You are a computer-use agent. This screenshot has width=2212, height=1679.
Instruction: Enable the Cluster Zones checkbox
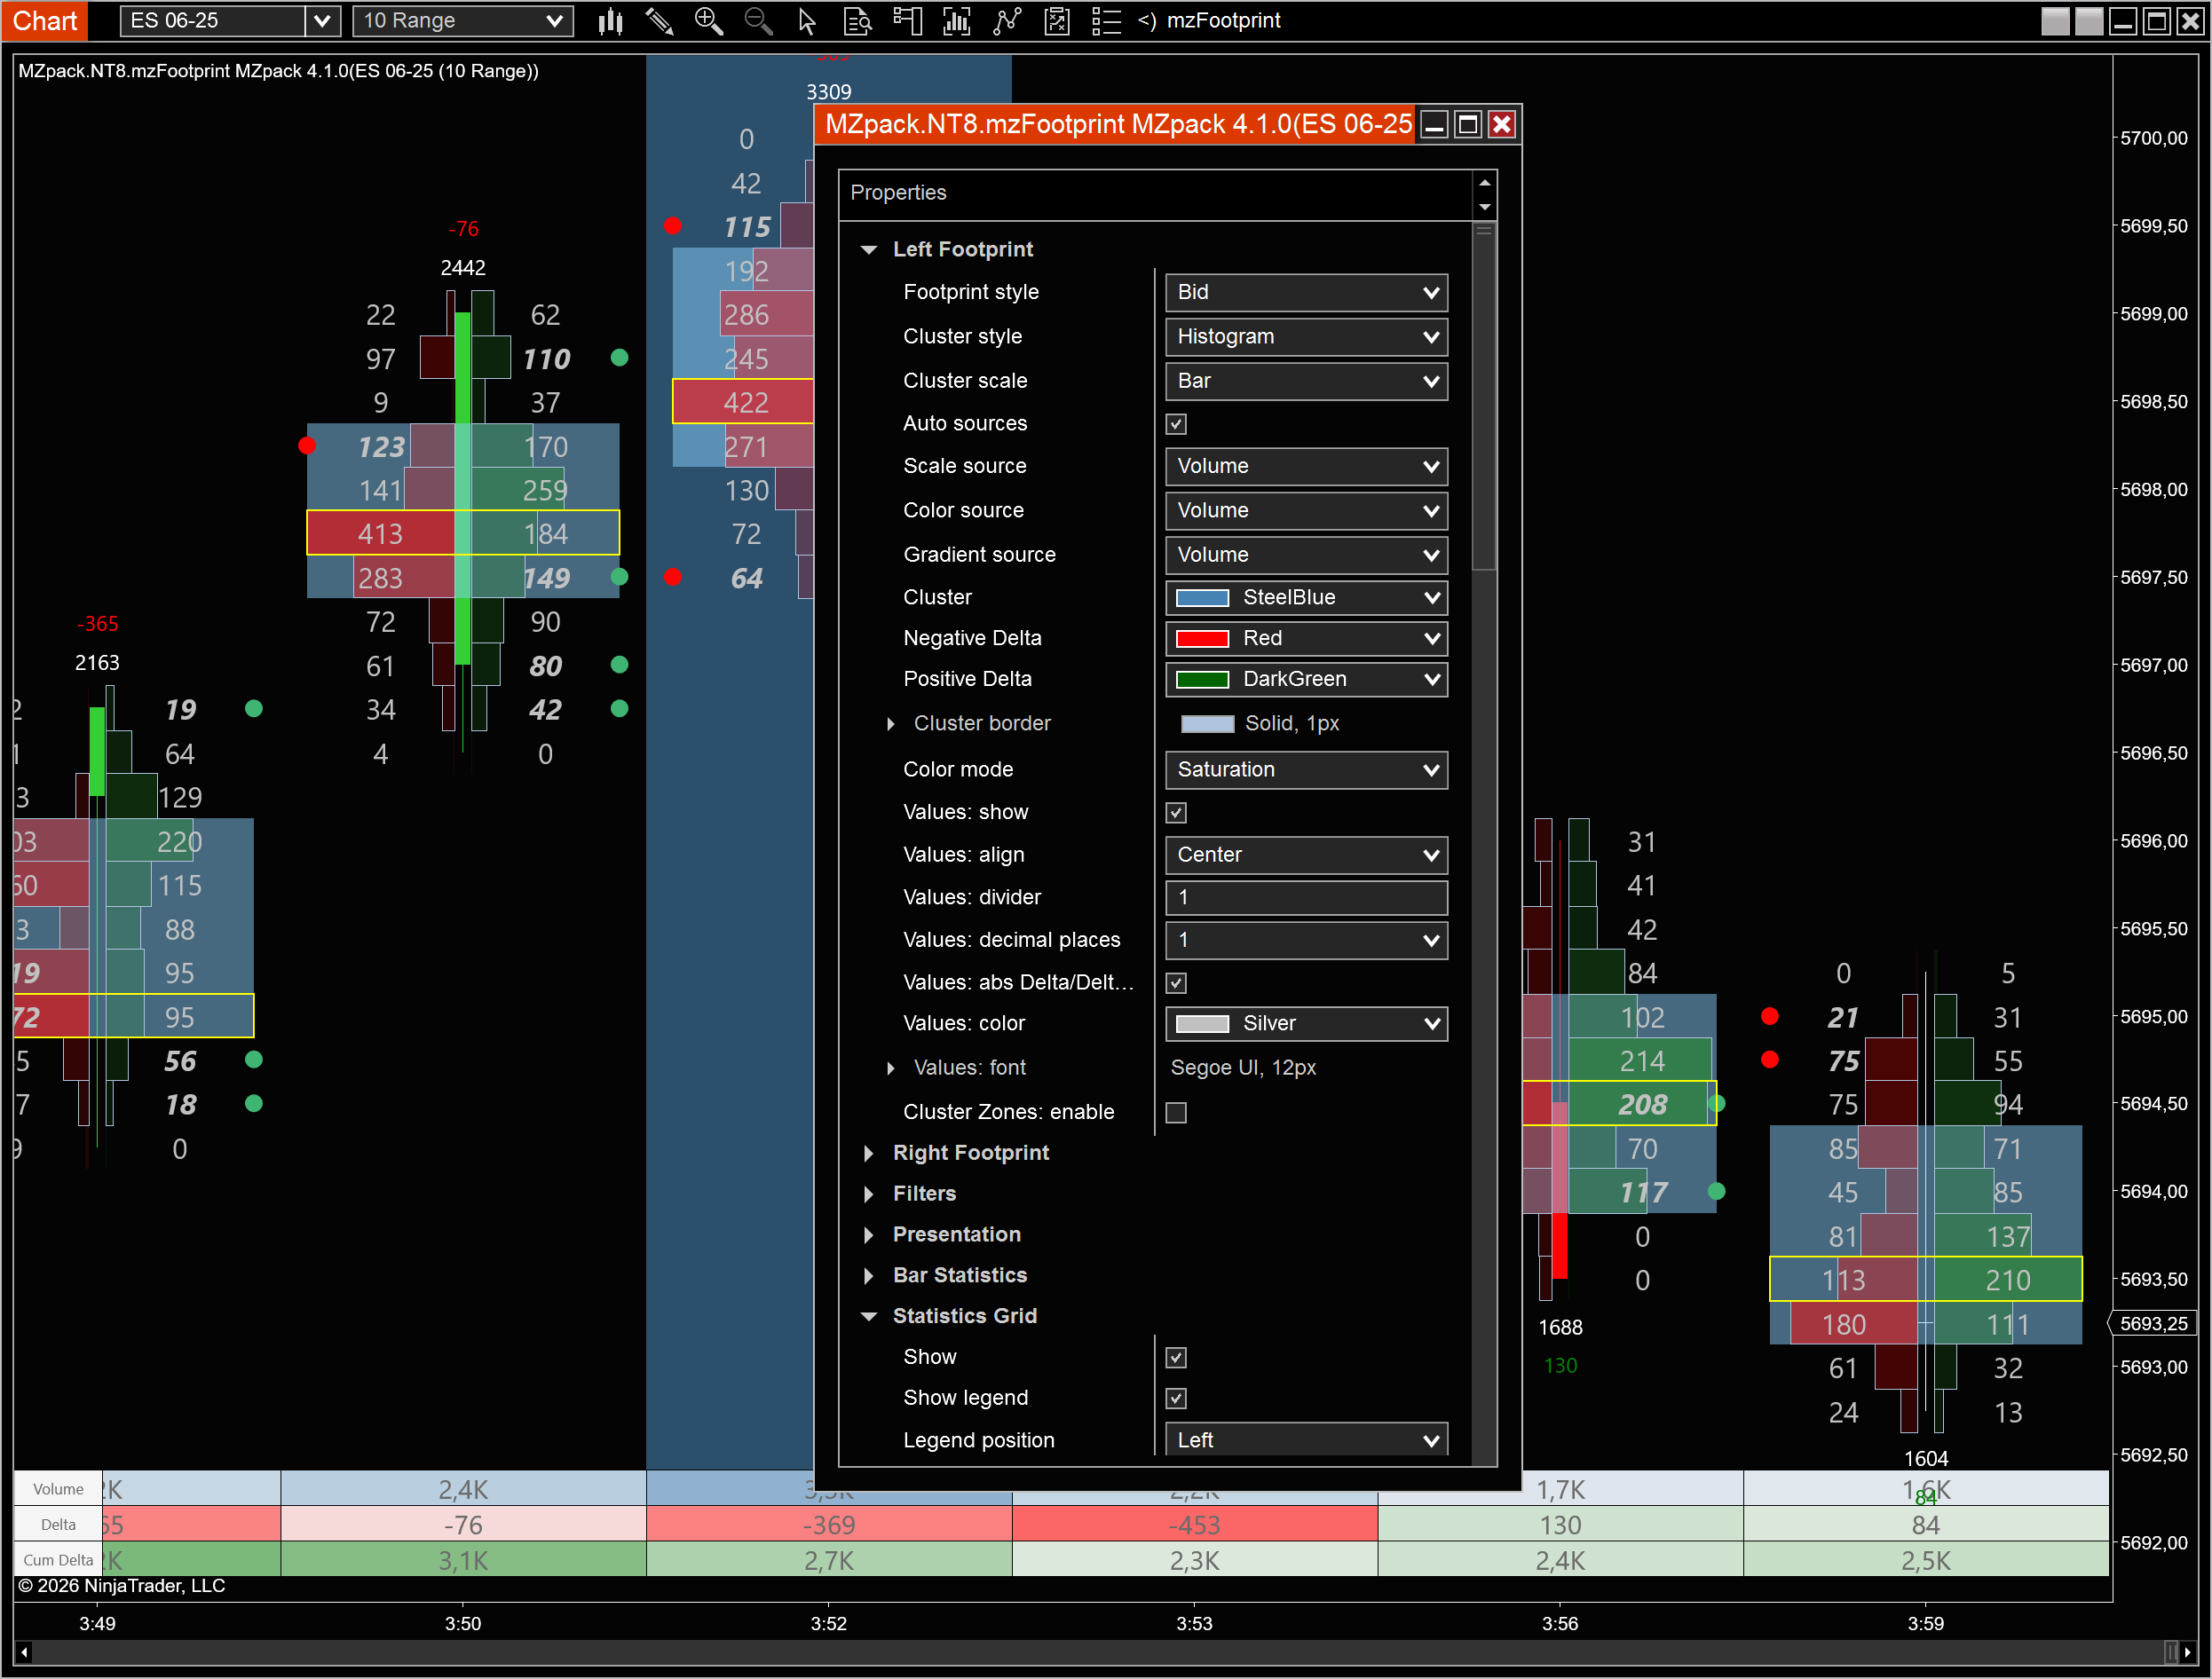click(x=1176, y=1112)
